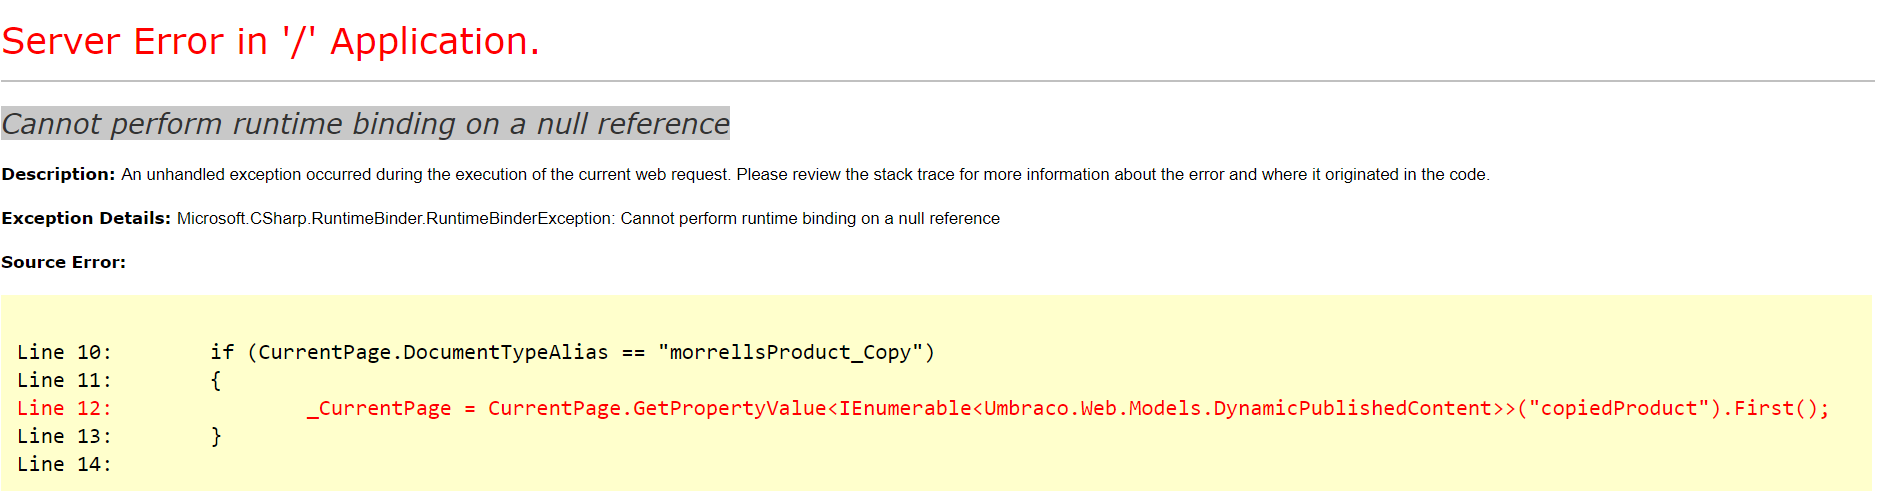Image resolution: width=1877 pixels, height=491 pixels.
Task: Click the 'Line 14:' label
Action: (x=64, y=464)
